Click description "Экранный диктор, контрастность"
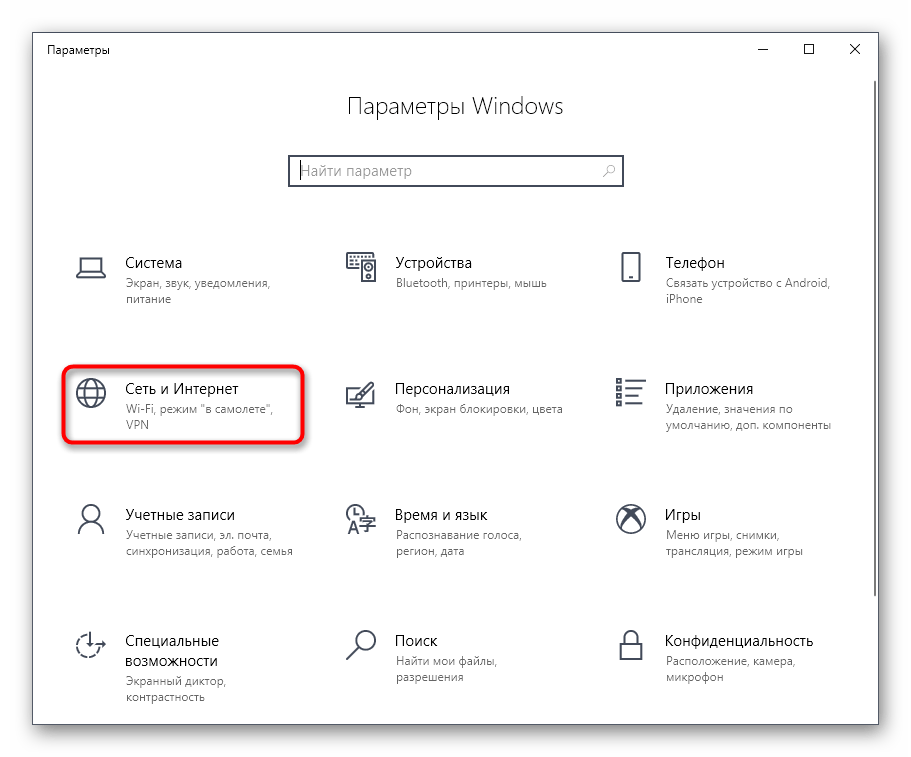911x757 pixels. 176,689
